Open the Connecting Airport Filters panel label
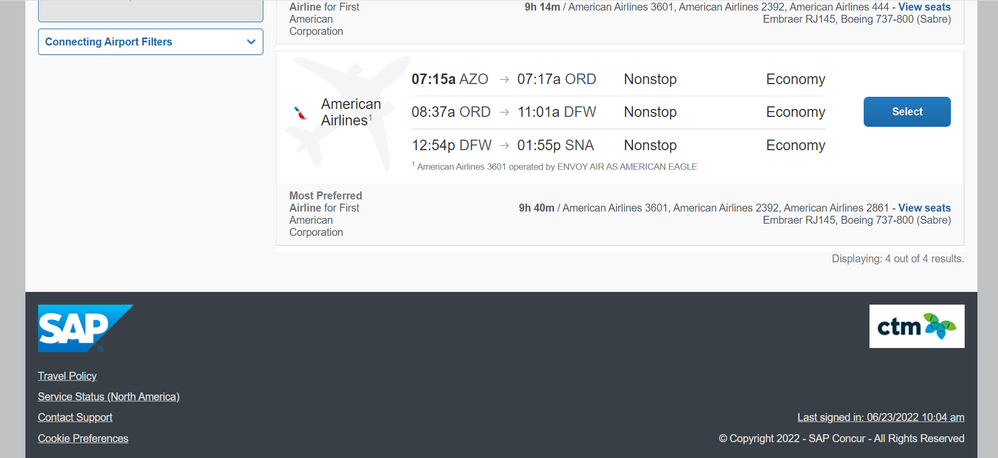The image size is (998, 458). pyautogui.click(x=108, y=42)
